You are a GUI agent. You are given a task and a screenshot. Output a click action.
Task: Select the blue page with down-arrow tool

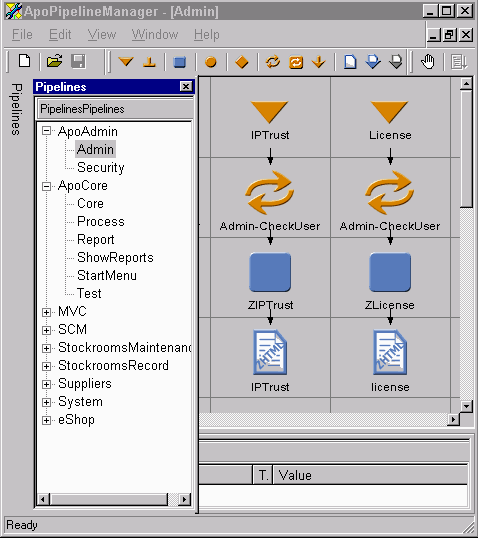373,62
